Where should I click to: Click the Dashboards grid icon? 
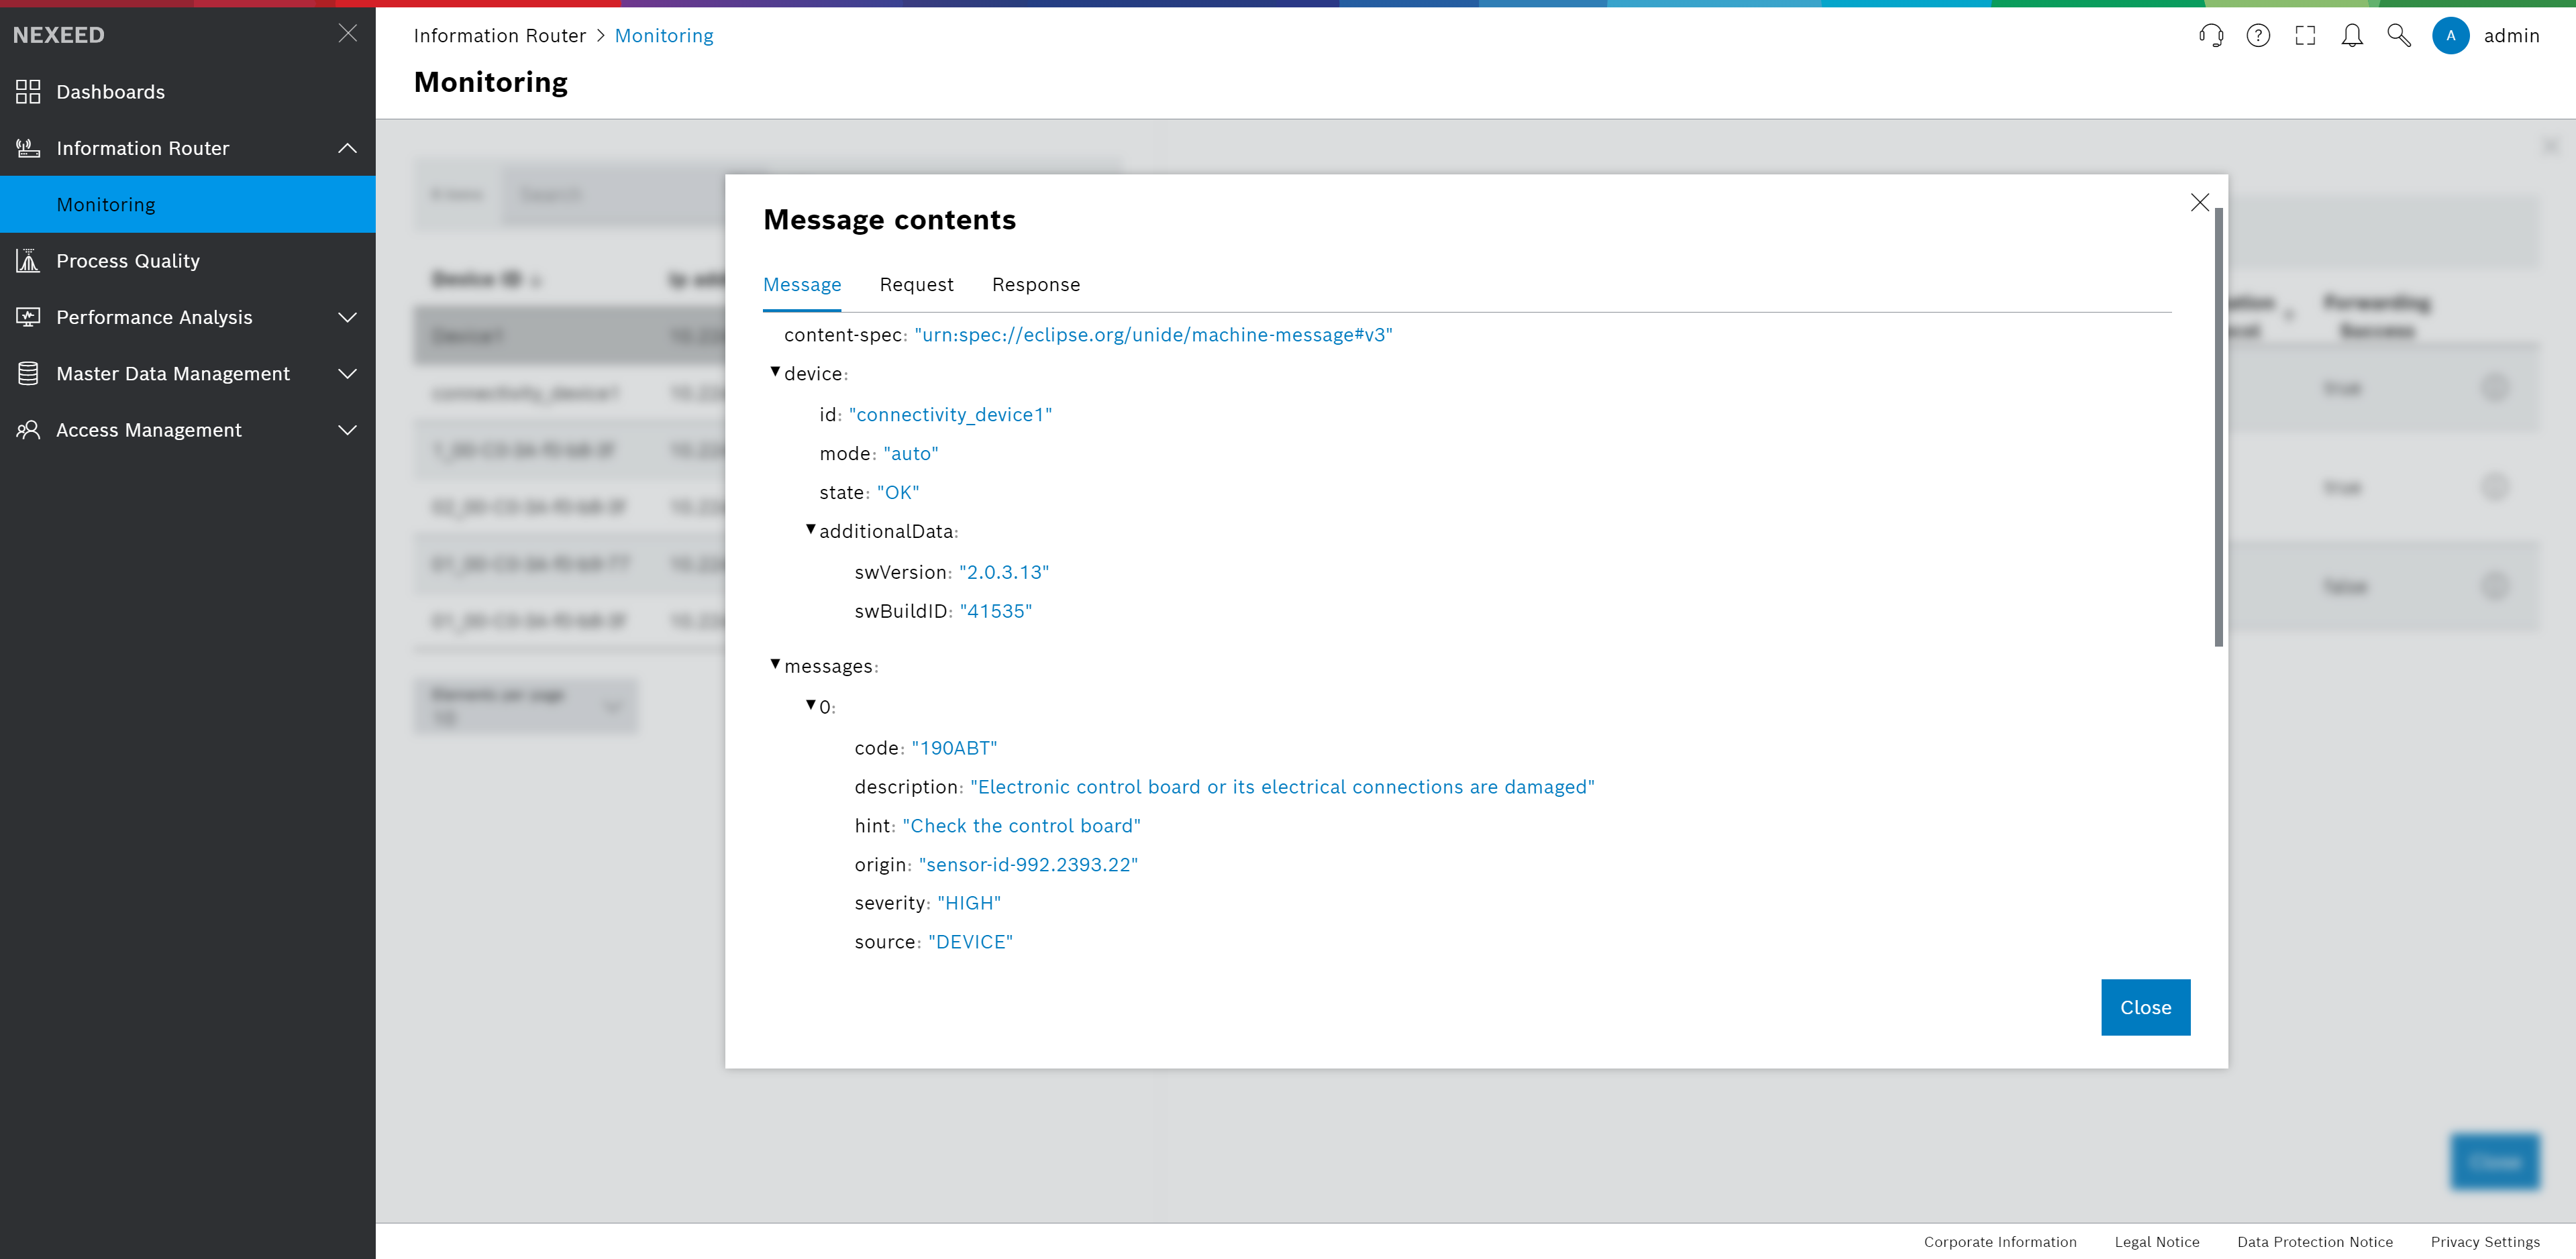28,92
